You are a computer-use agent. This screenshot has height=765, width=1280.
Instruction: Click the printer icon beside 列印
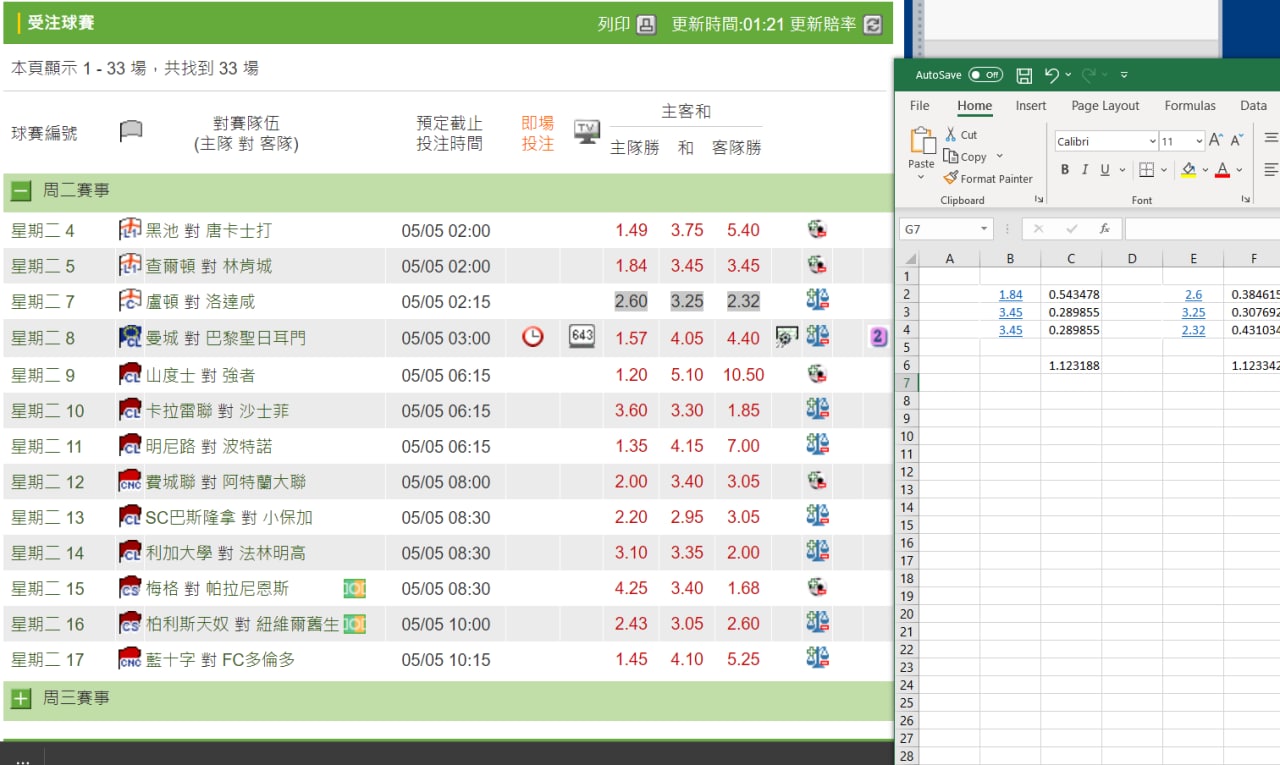pos(647,25)
